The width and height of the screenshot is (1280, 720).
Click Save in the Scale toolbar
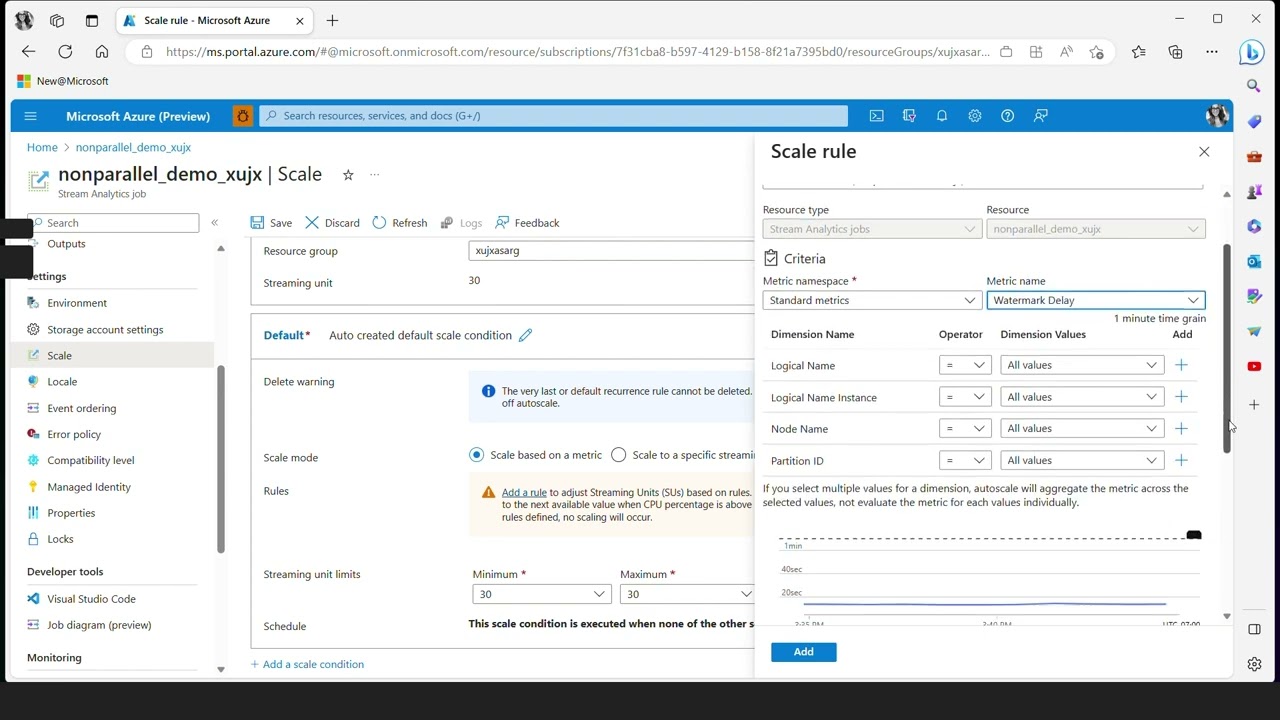pos(271,223)
